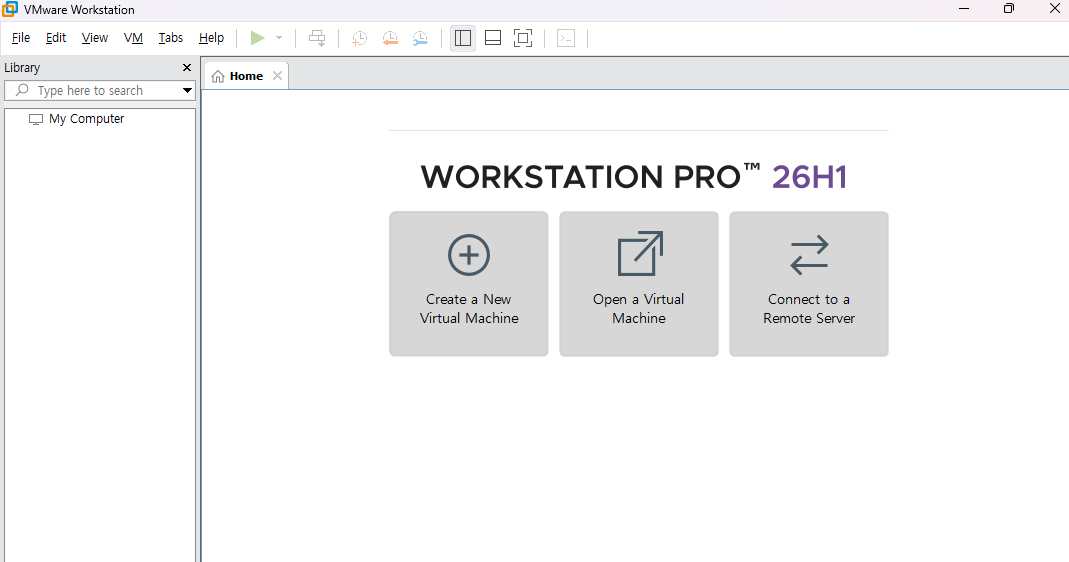Viewport: 1069px width, 562px height.
Task: Click the green Power On play icon
Action: pyautogui.click(x=257, y=38)
